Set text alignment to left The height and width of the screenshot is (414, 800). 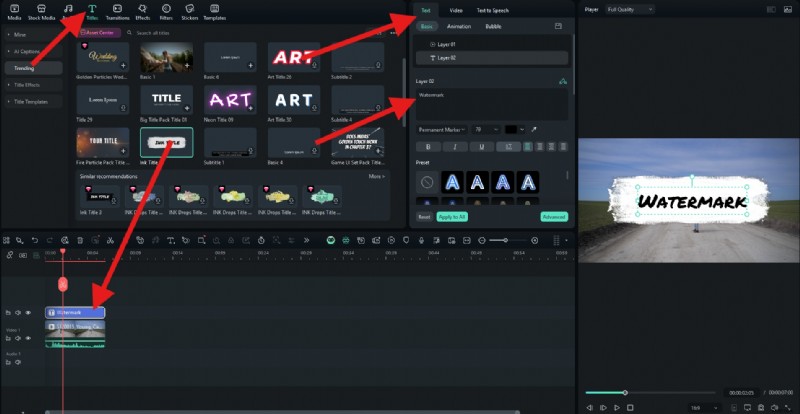[528, 147]
